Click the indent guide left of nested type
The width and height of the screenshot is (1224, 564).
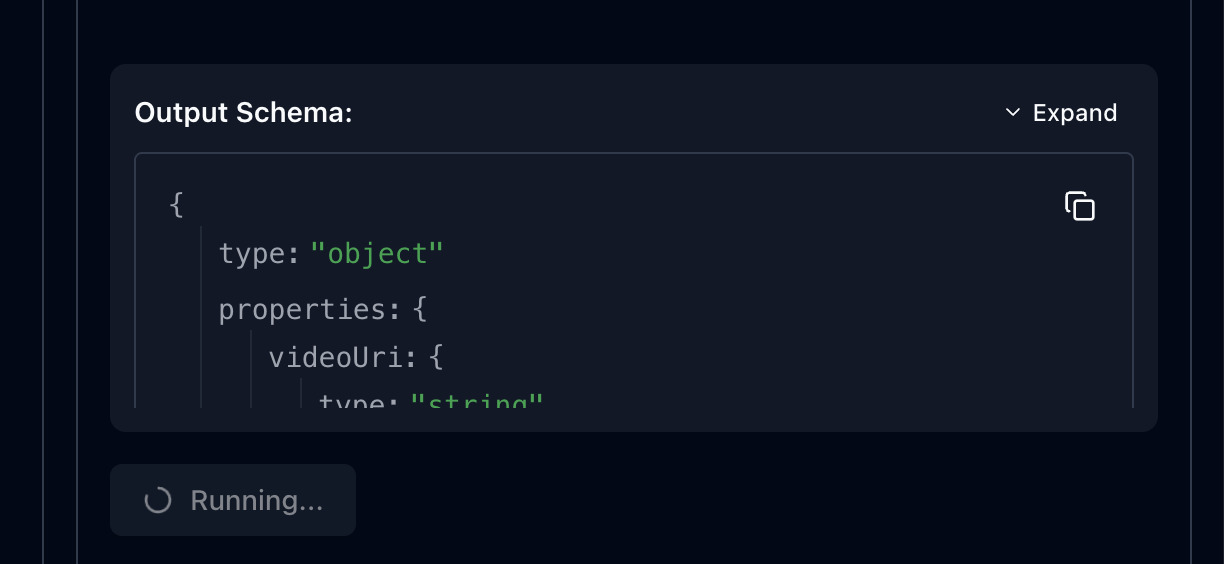pos(301,395)
